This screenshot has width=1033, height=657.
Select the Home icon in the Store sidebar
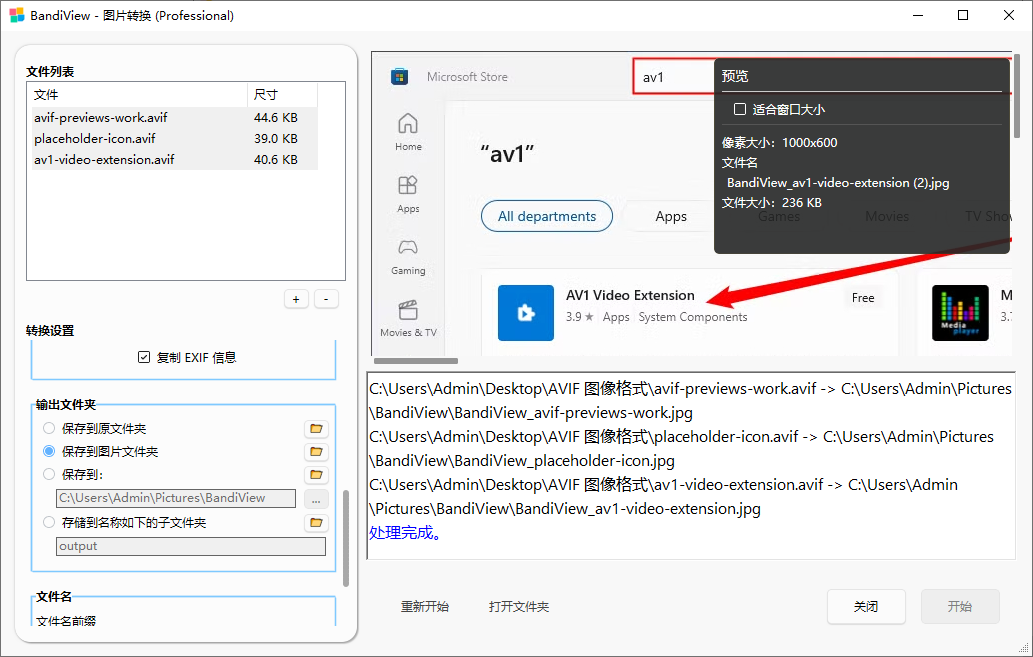(x=408, y=126)
